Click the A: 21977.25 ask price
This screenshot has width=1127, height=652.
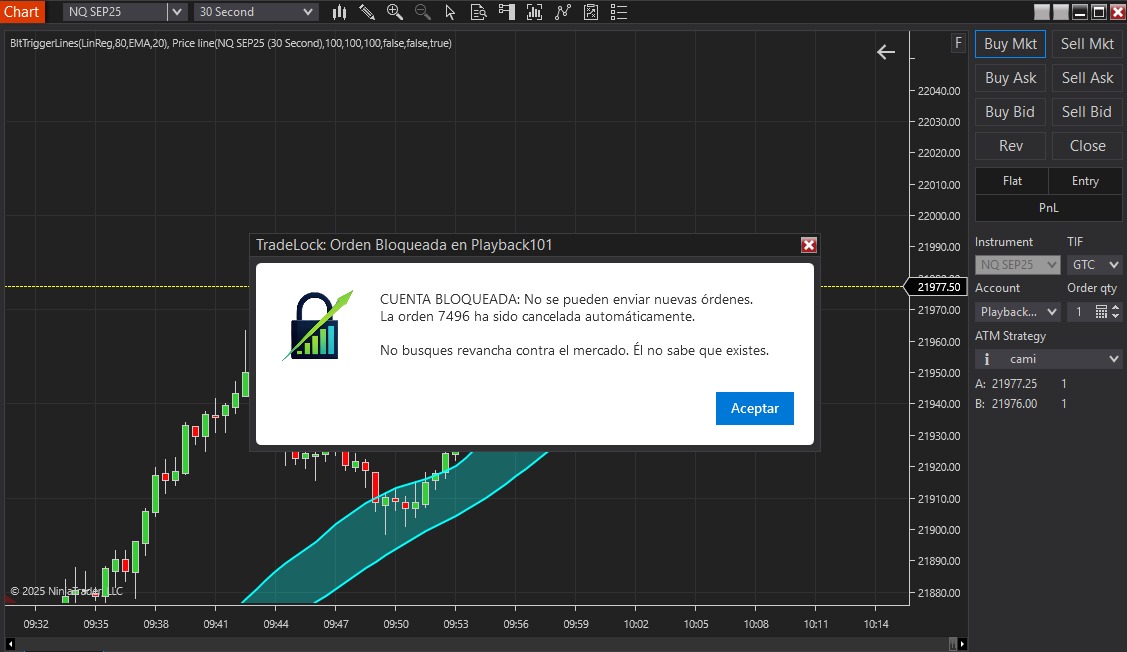[1006, 384]
